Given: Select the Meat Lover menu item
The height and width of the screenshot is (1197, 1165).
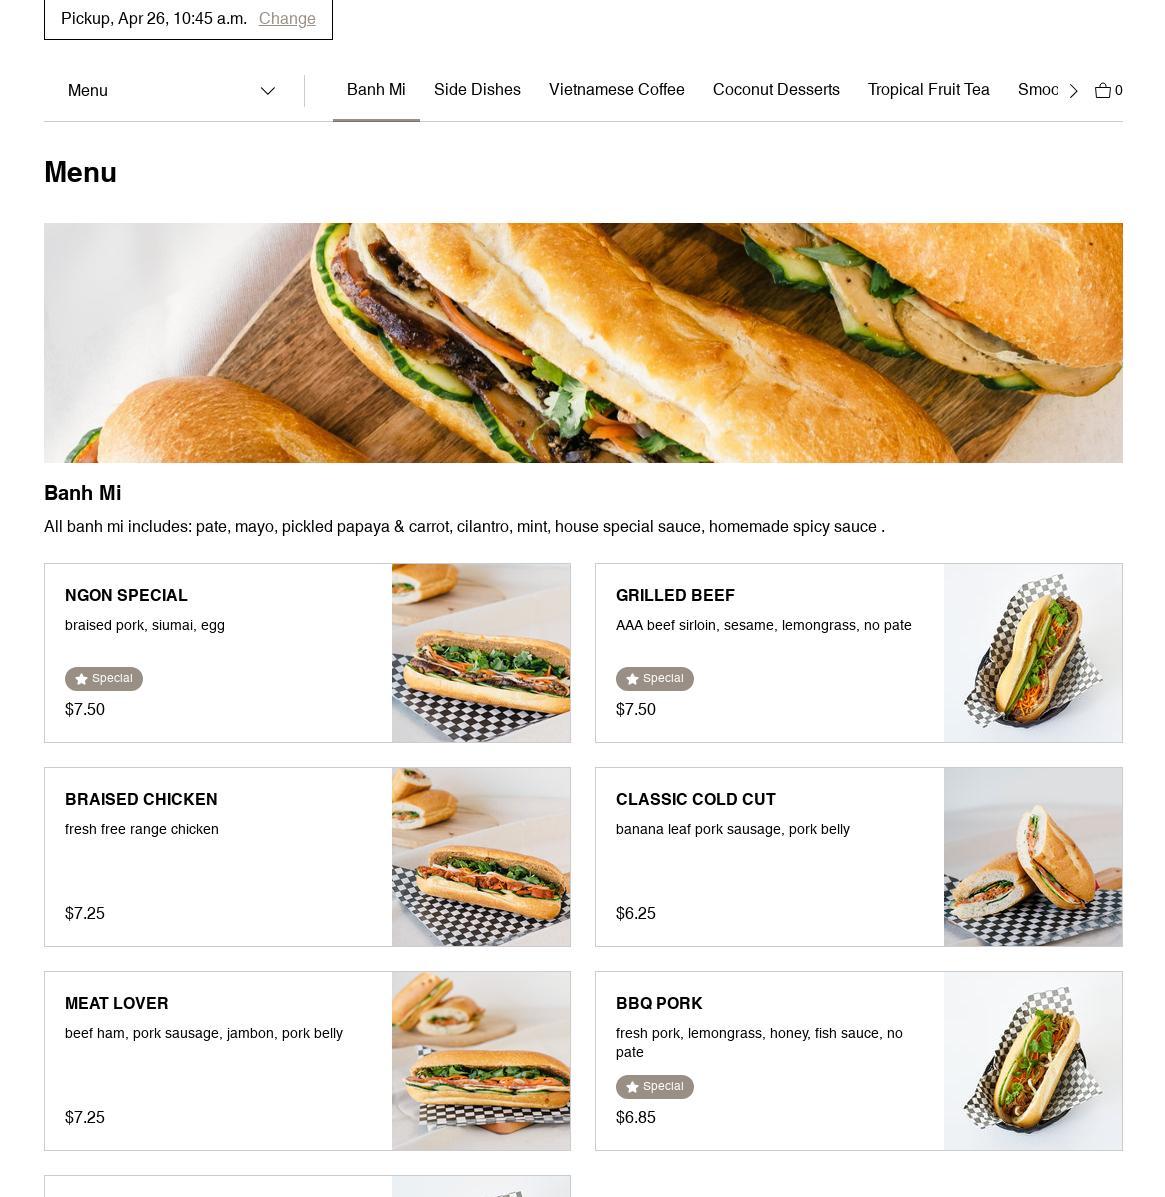Looking at the screenshot, I should (x=307, y=1060).
